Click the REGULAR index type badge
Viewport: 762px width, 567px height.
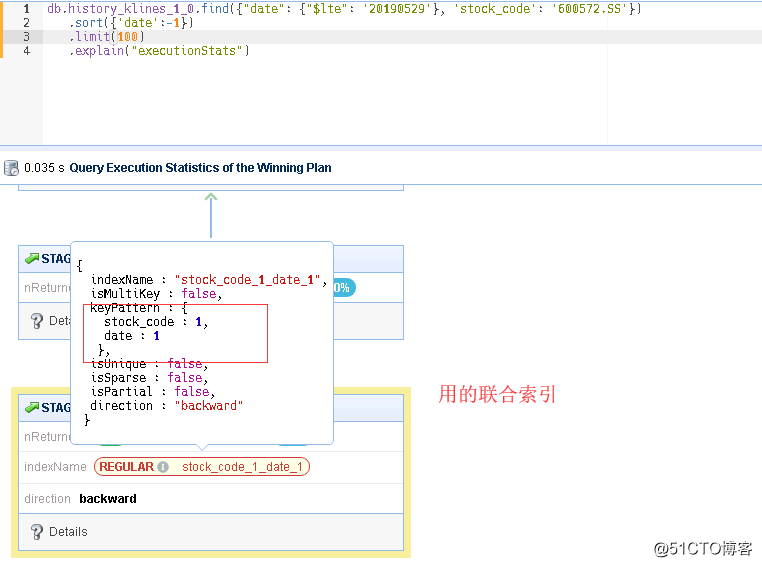[x=126, y=467]
